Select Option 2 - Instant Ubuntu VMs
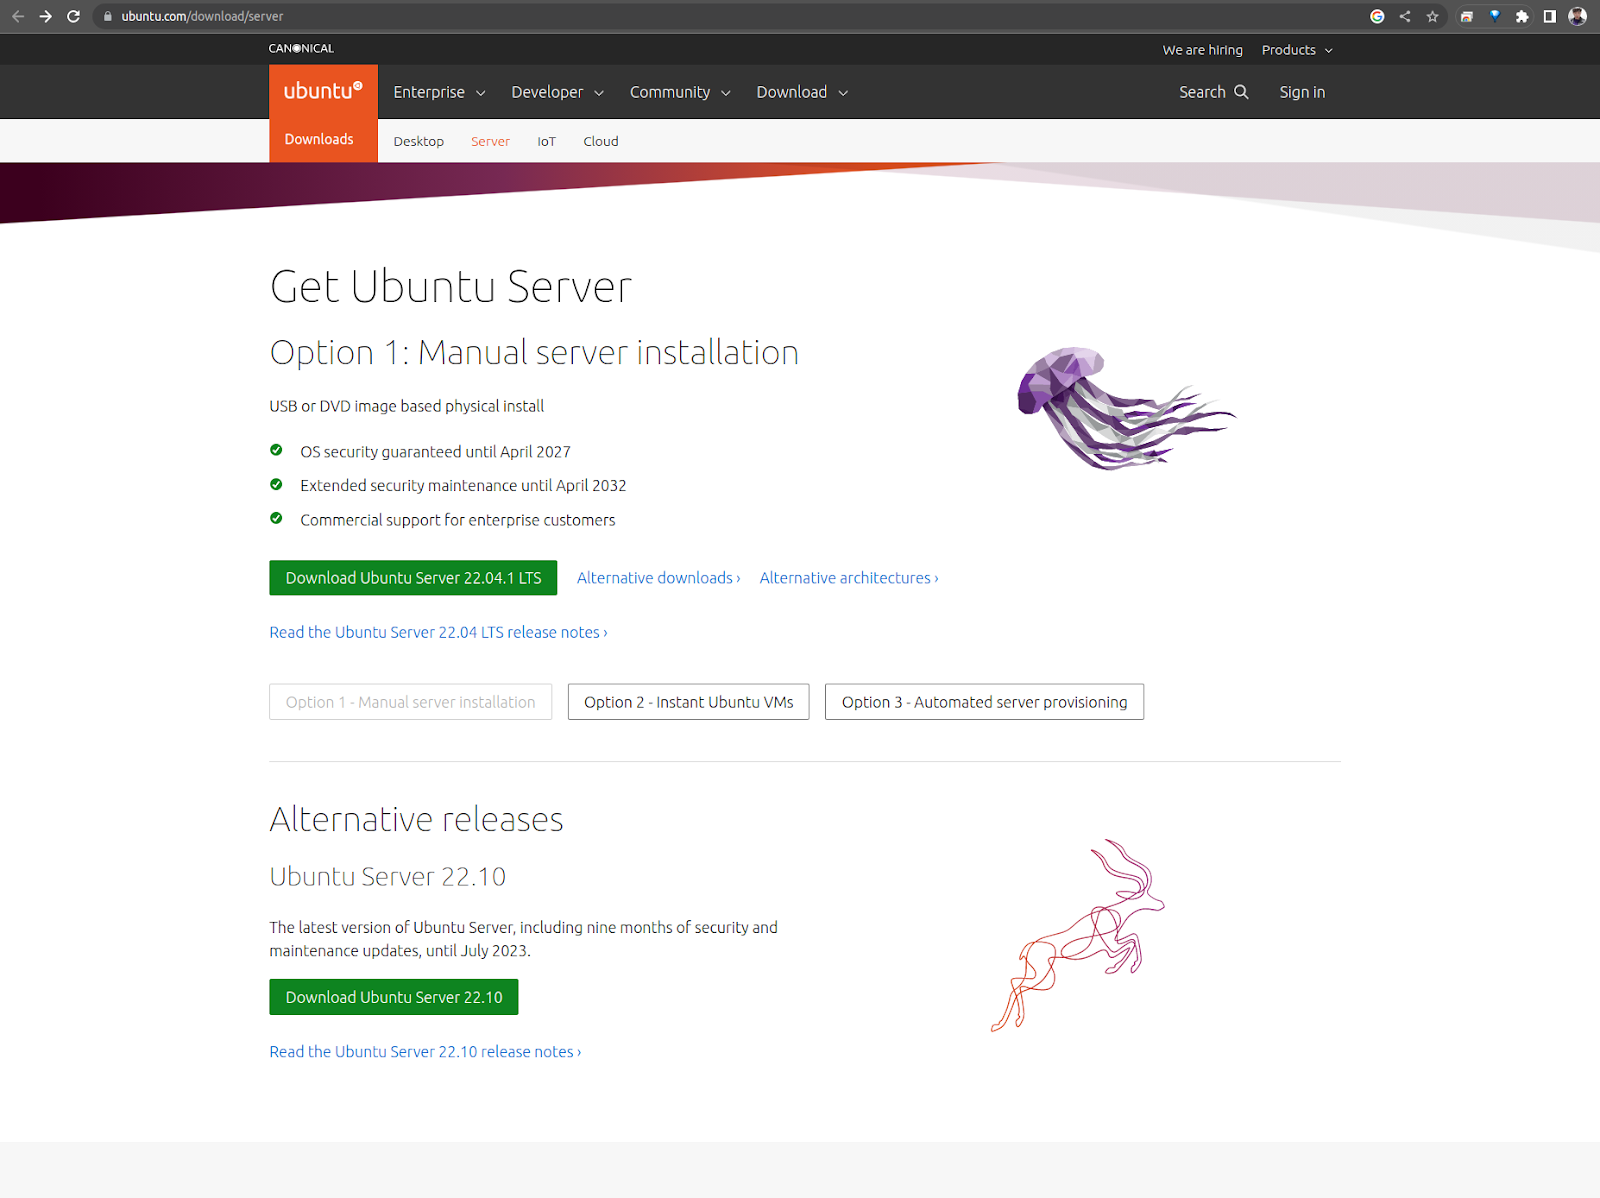Screen dimensions: 1600x1198 tap(689, 702)
